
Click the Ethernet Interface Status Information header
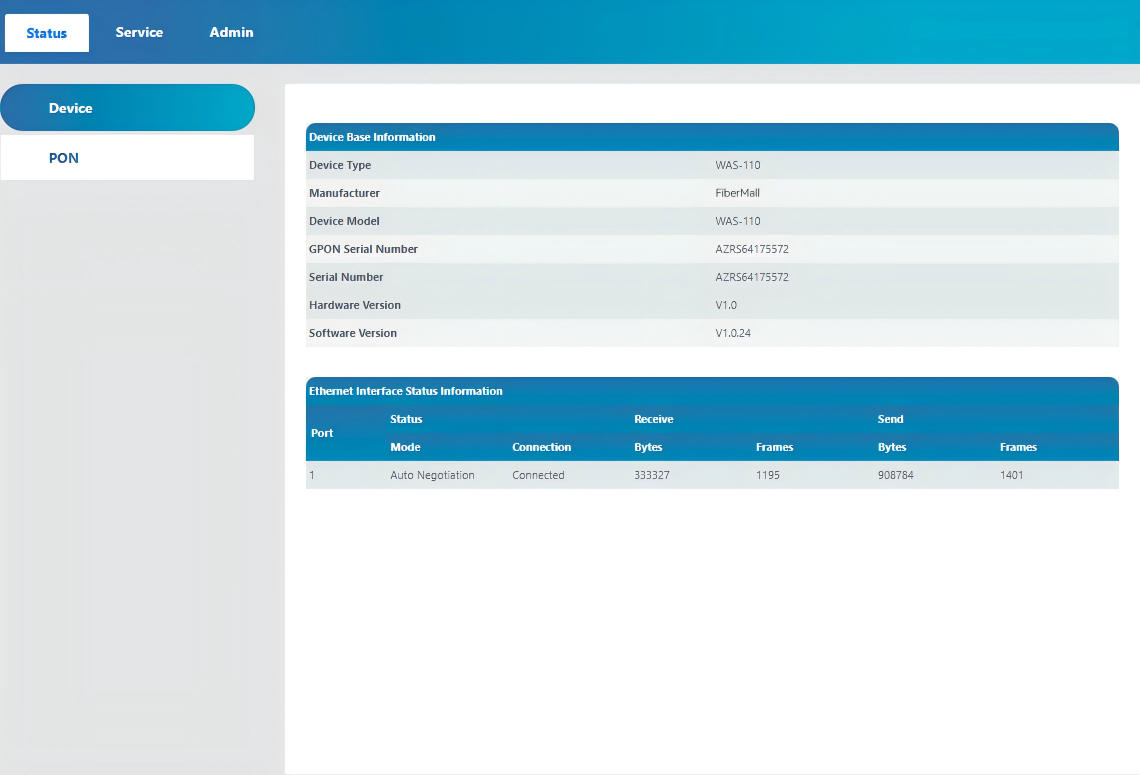(405, 391)
